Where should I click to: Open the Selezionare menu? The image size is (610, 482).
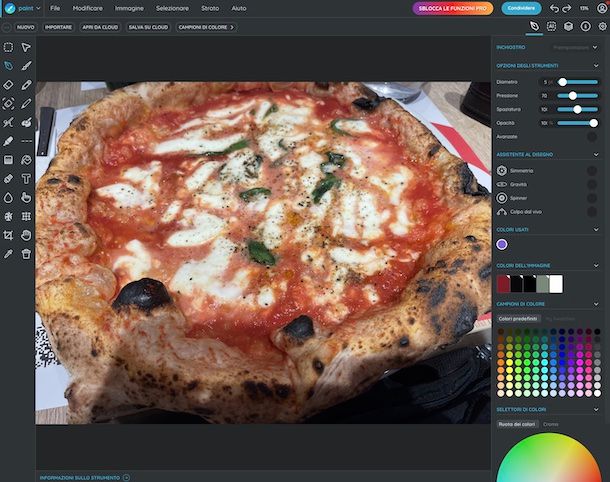point(172,8)
